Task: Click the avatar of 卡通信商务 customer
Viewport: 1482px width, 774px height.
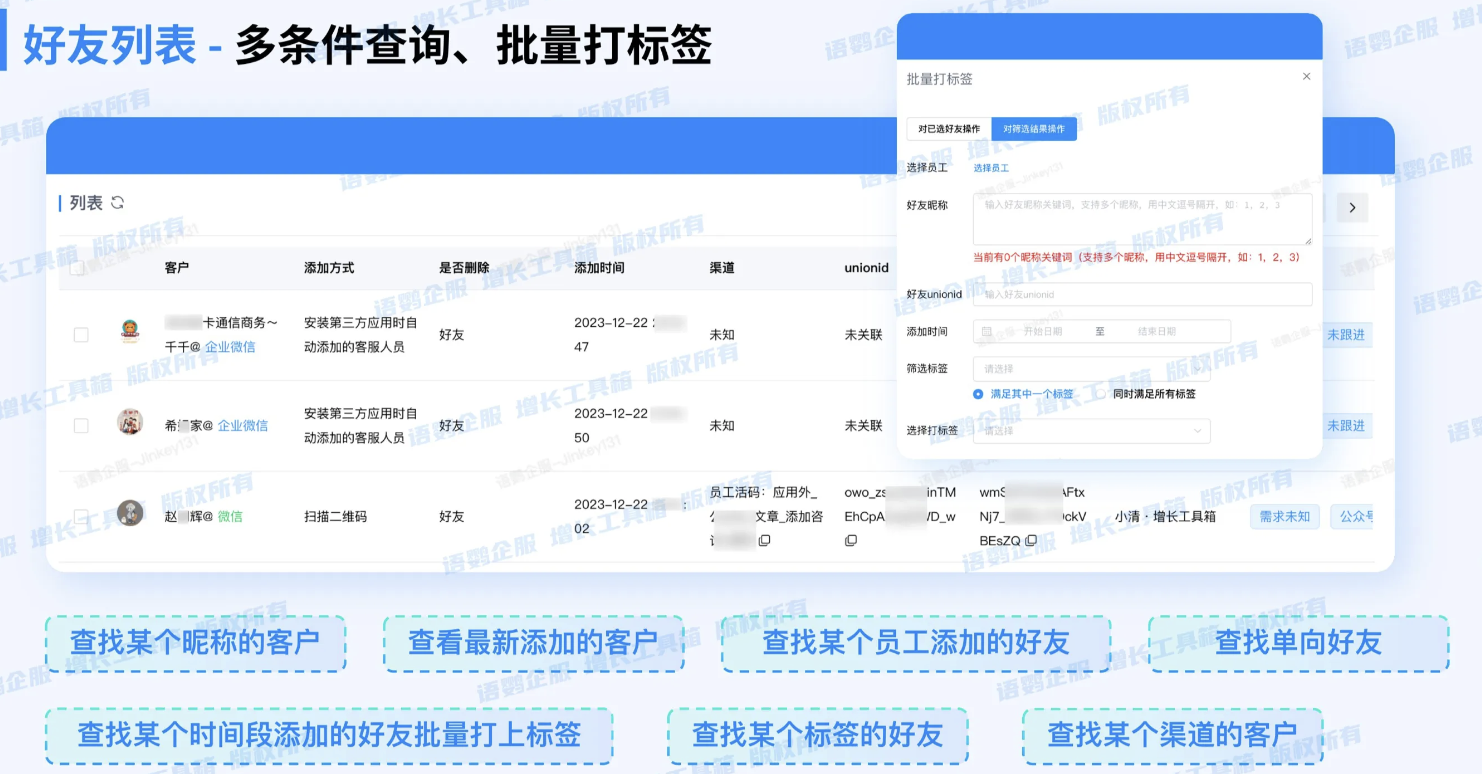Action: click(130, 332)
